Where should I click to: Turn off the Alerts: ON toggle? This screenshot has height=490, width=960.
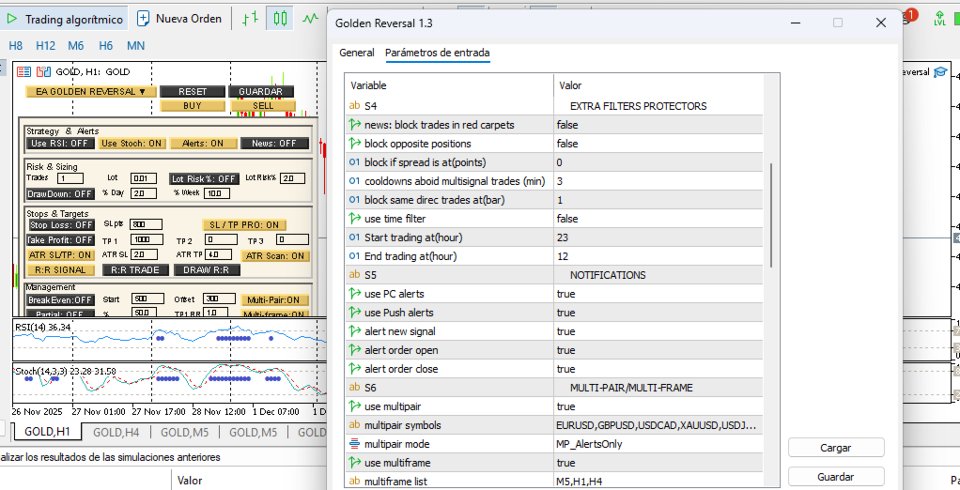(203, 143)
